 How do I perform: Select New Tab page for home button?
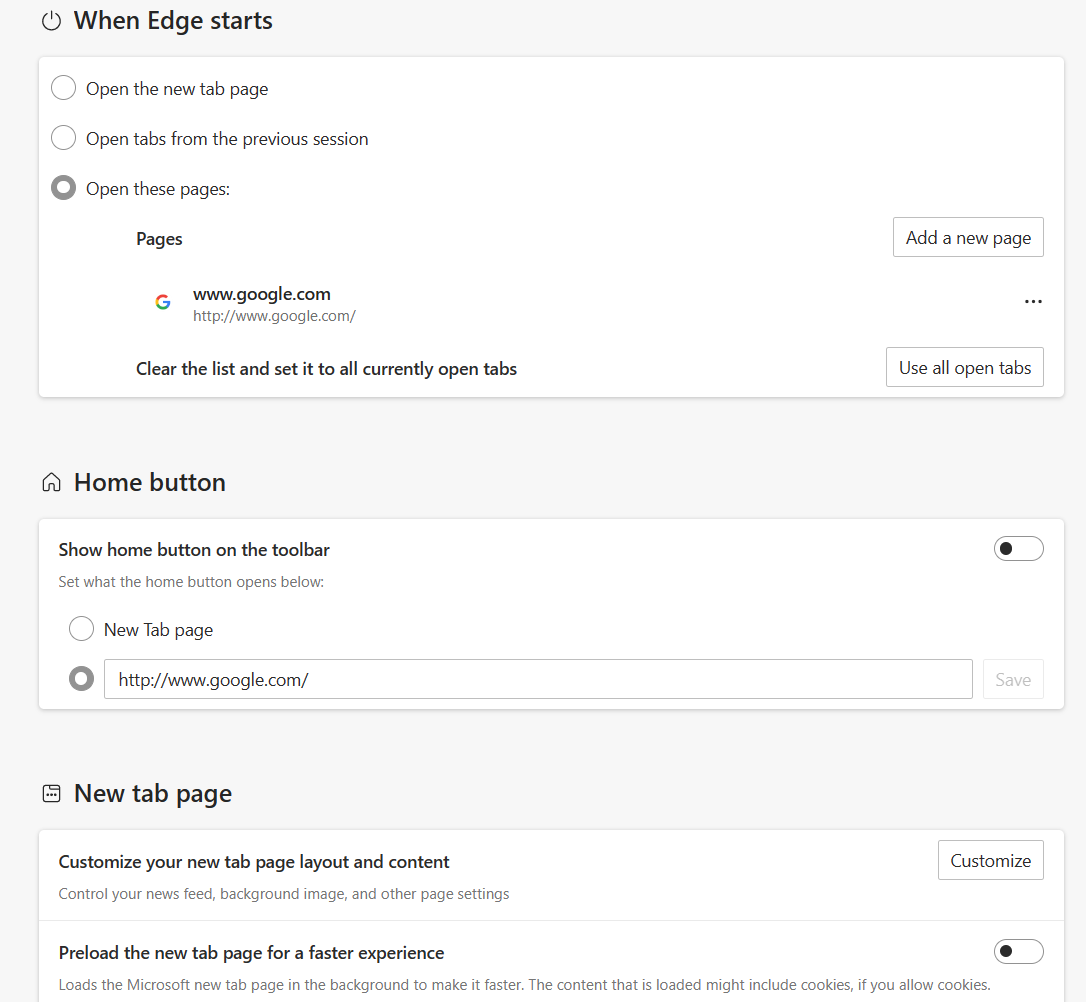(x=81, y=629)
